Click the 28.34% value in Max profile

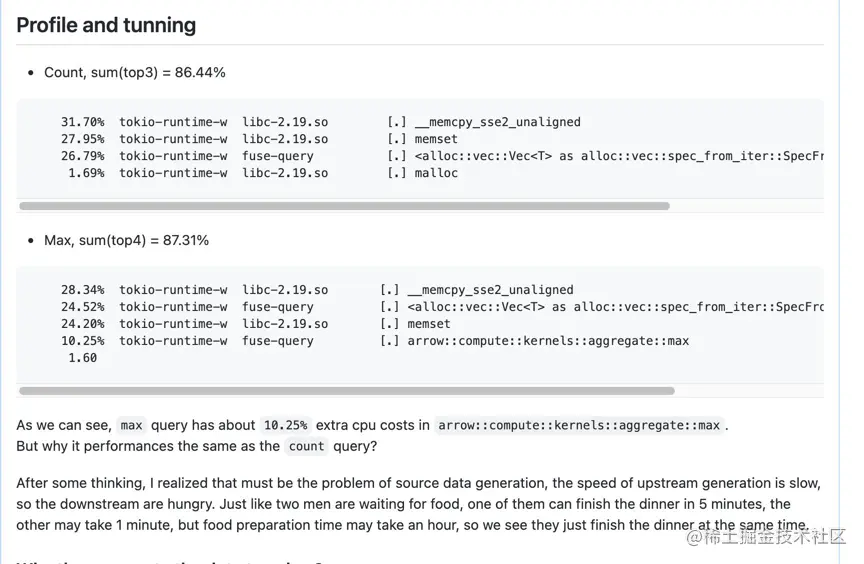(x=83, y=290)
